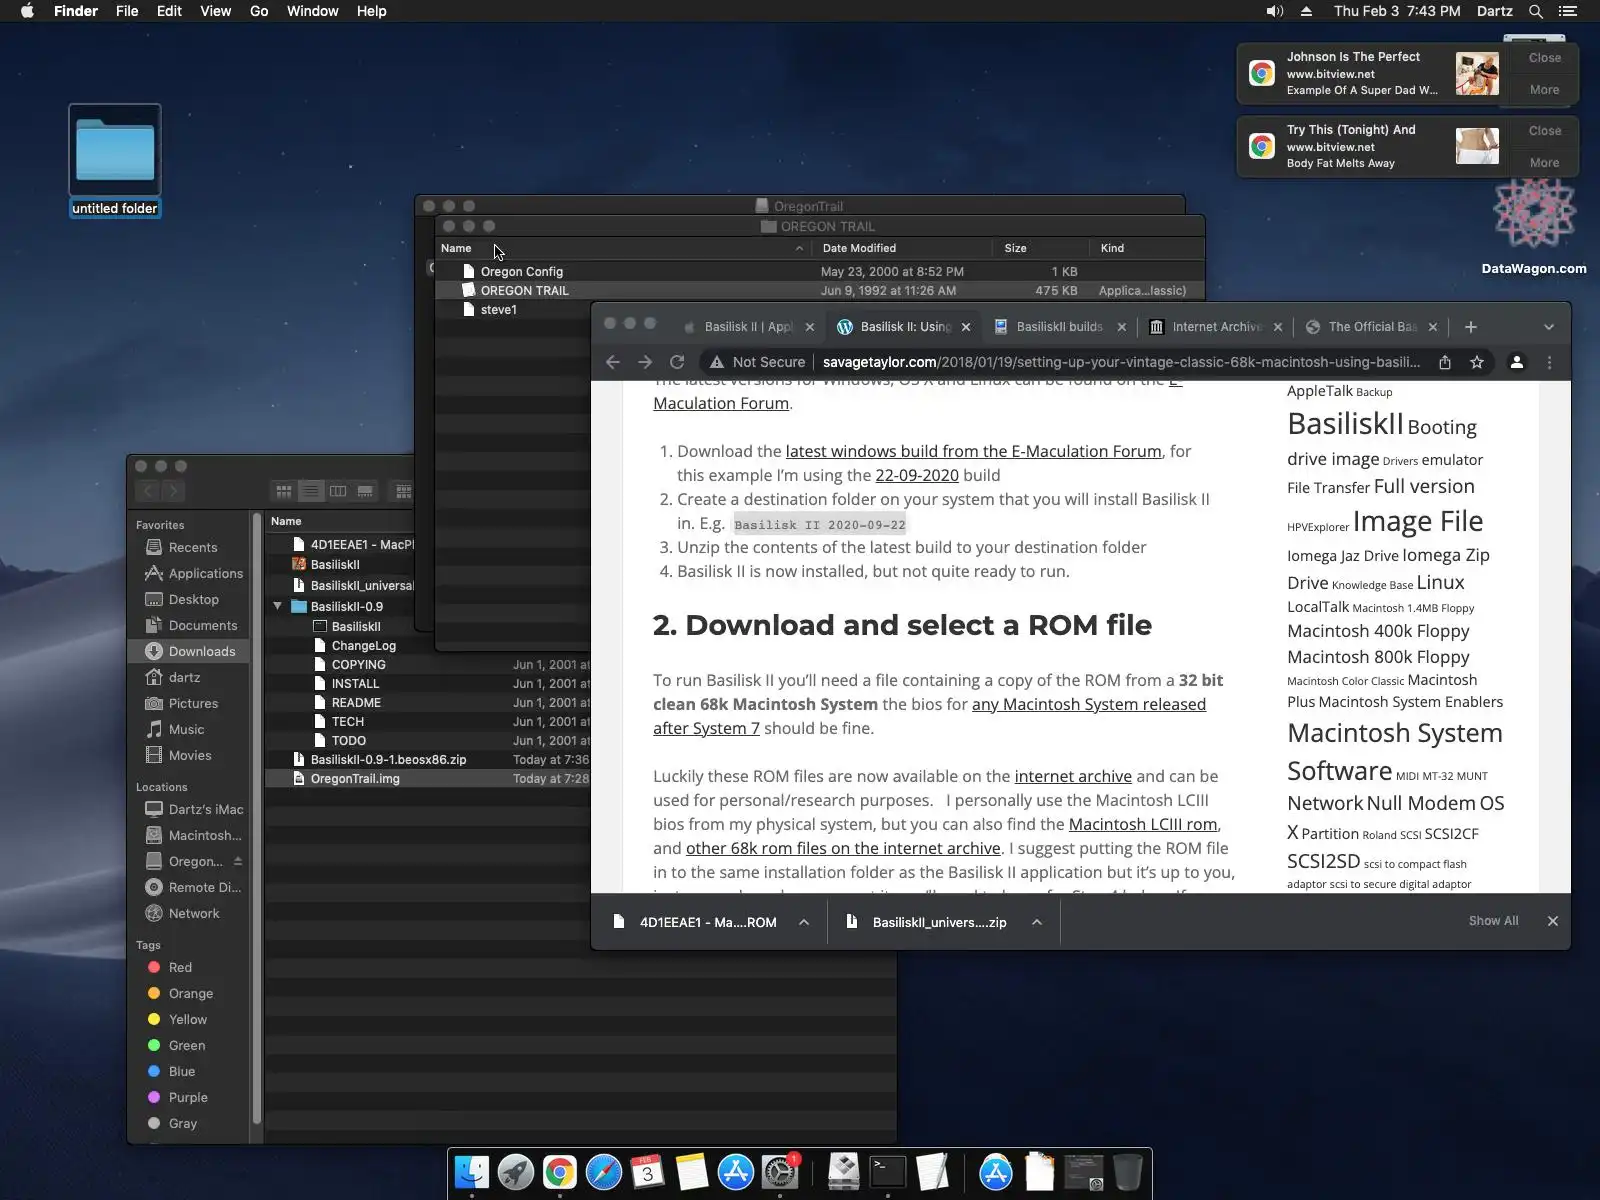Collapse the BasiliskII-0.9 folder
The height and width of the screenshot is (1200, 1600).
(278, 607)
